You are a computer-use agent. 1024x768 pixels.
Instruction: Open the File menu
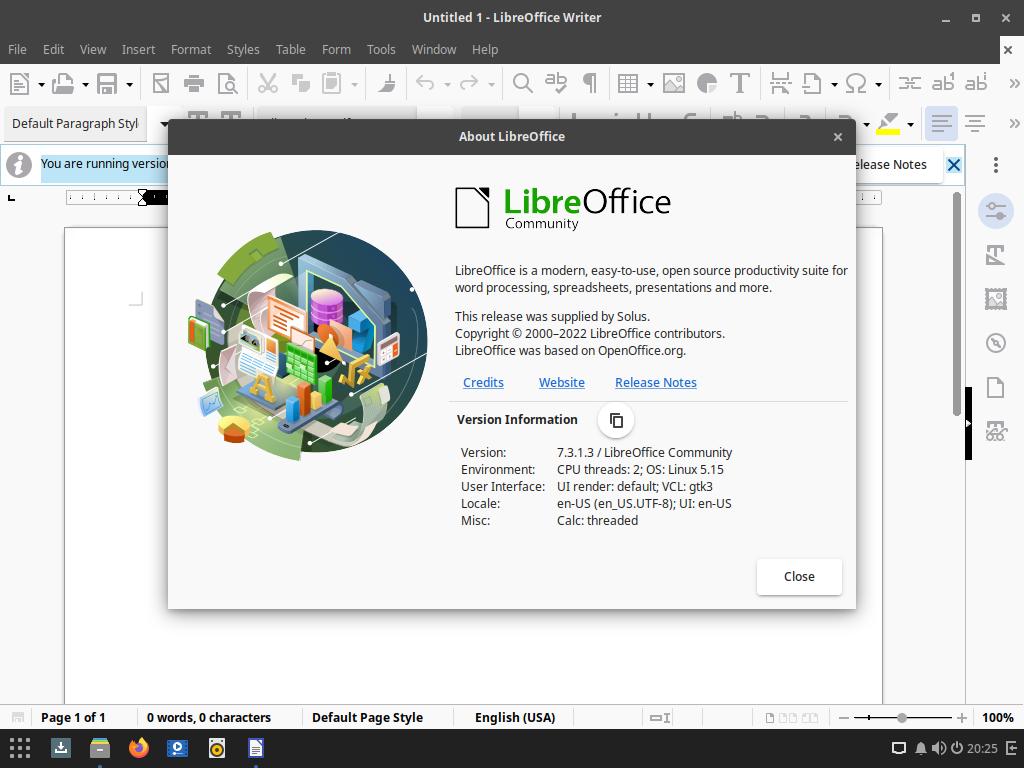click(17, 50)
